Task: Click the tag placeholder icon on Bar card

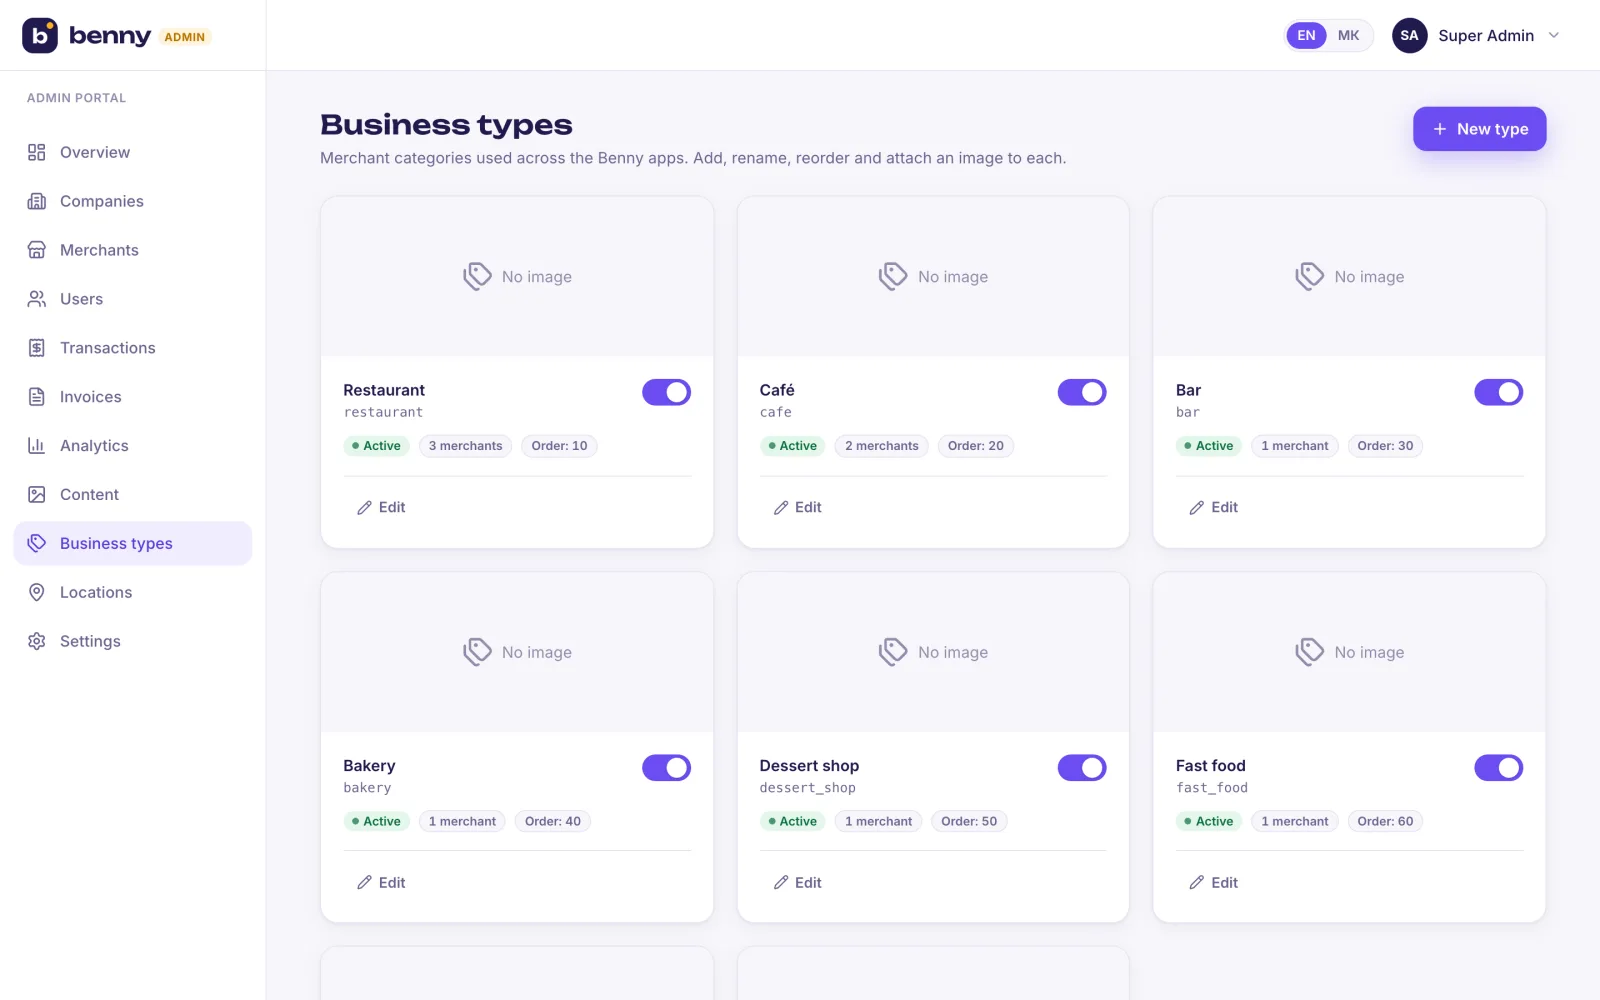Action: tap(1310, 276)
